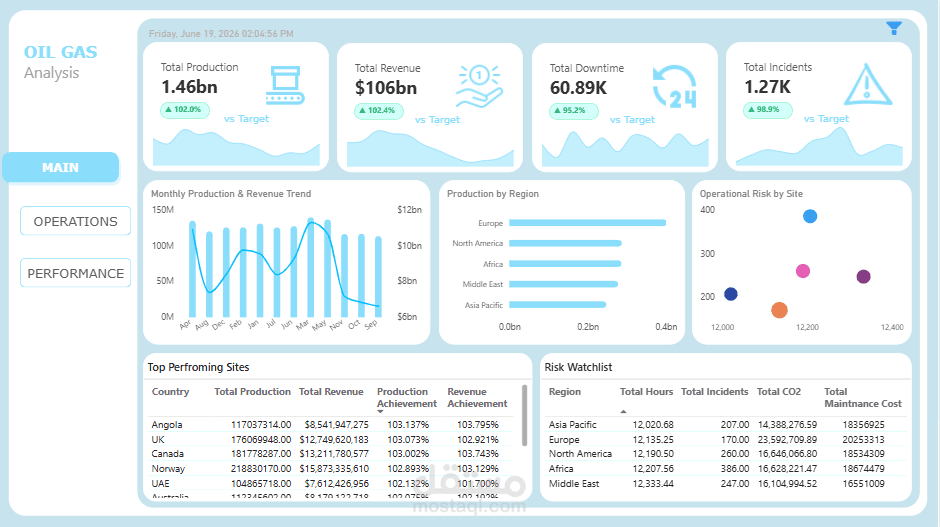Sort by Total Maintnance Cost header
The image size is (940, 527).
pos(863,397)
